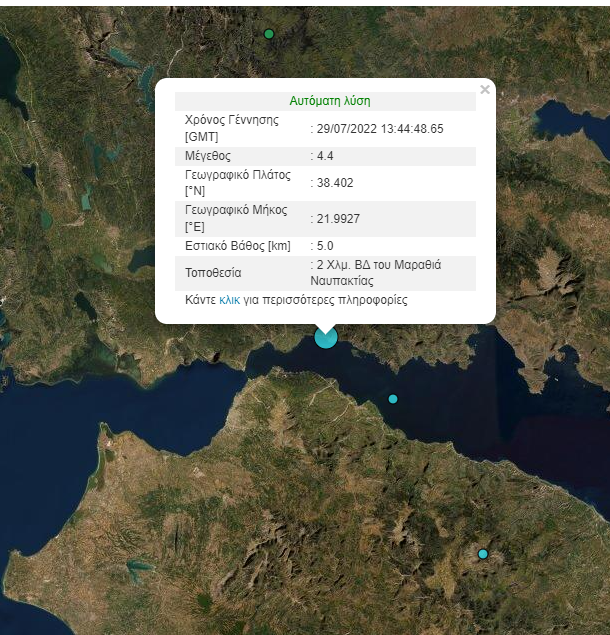
Task: Click the 'Γεωγραφικό Μήκος [°E]' label
Action: click(x=236, y=218)
